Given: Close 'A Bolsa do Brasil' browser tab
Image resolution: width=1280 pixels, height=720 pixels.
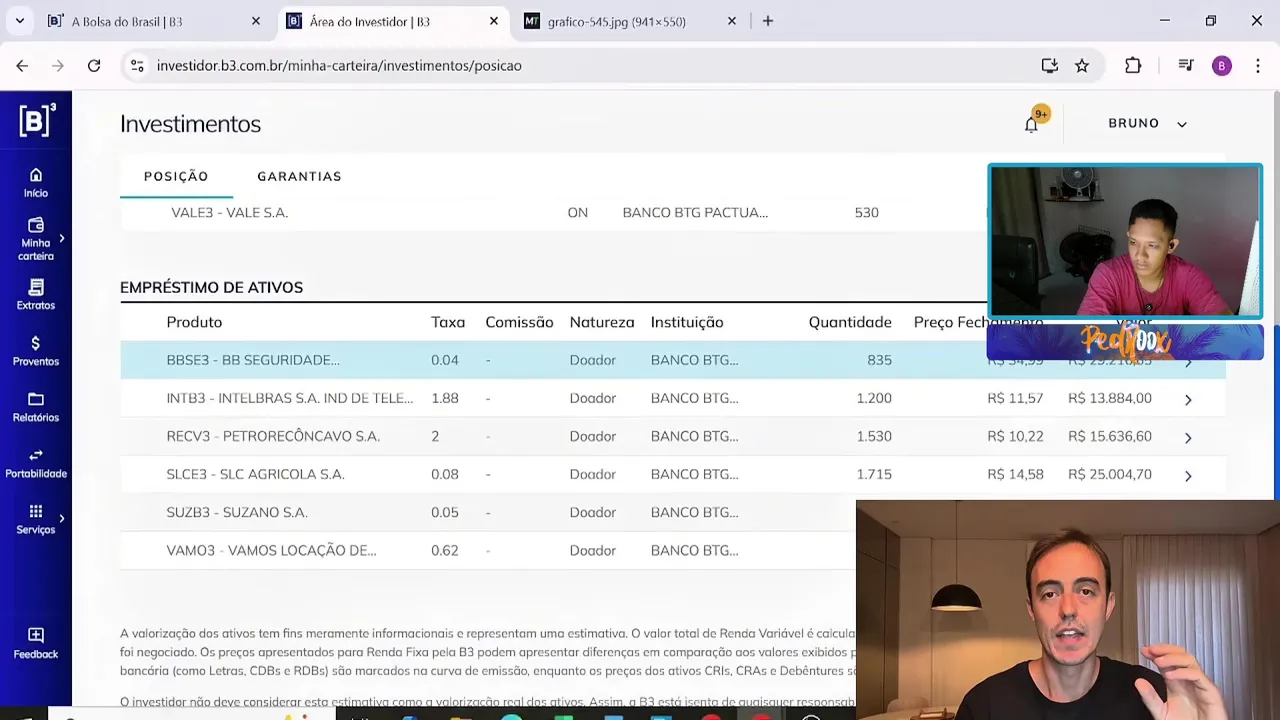Looking at the screenshot, I should [x=256, y=21].
